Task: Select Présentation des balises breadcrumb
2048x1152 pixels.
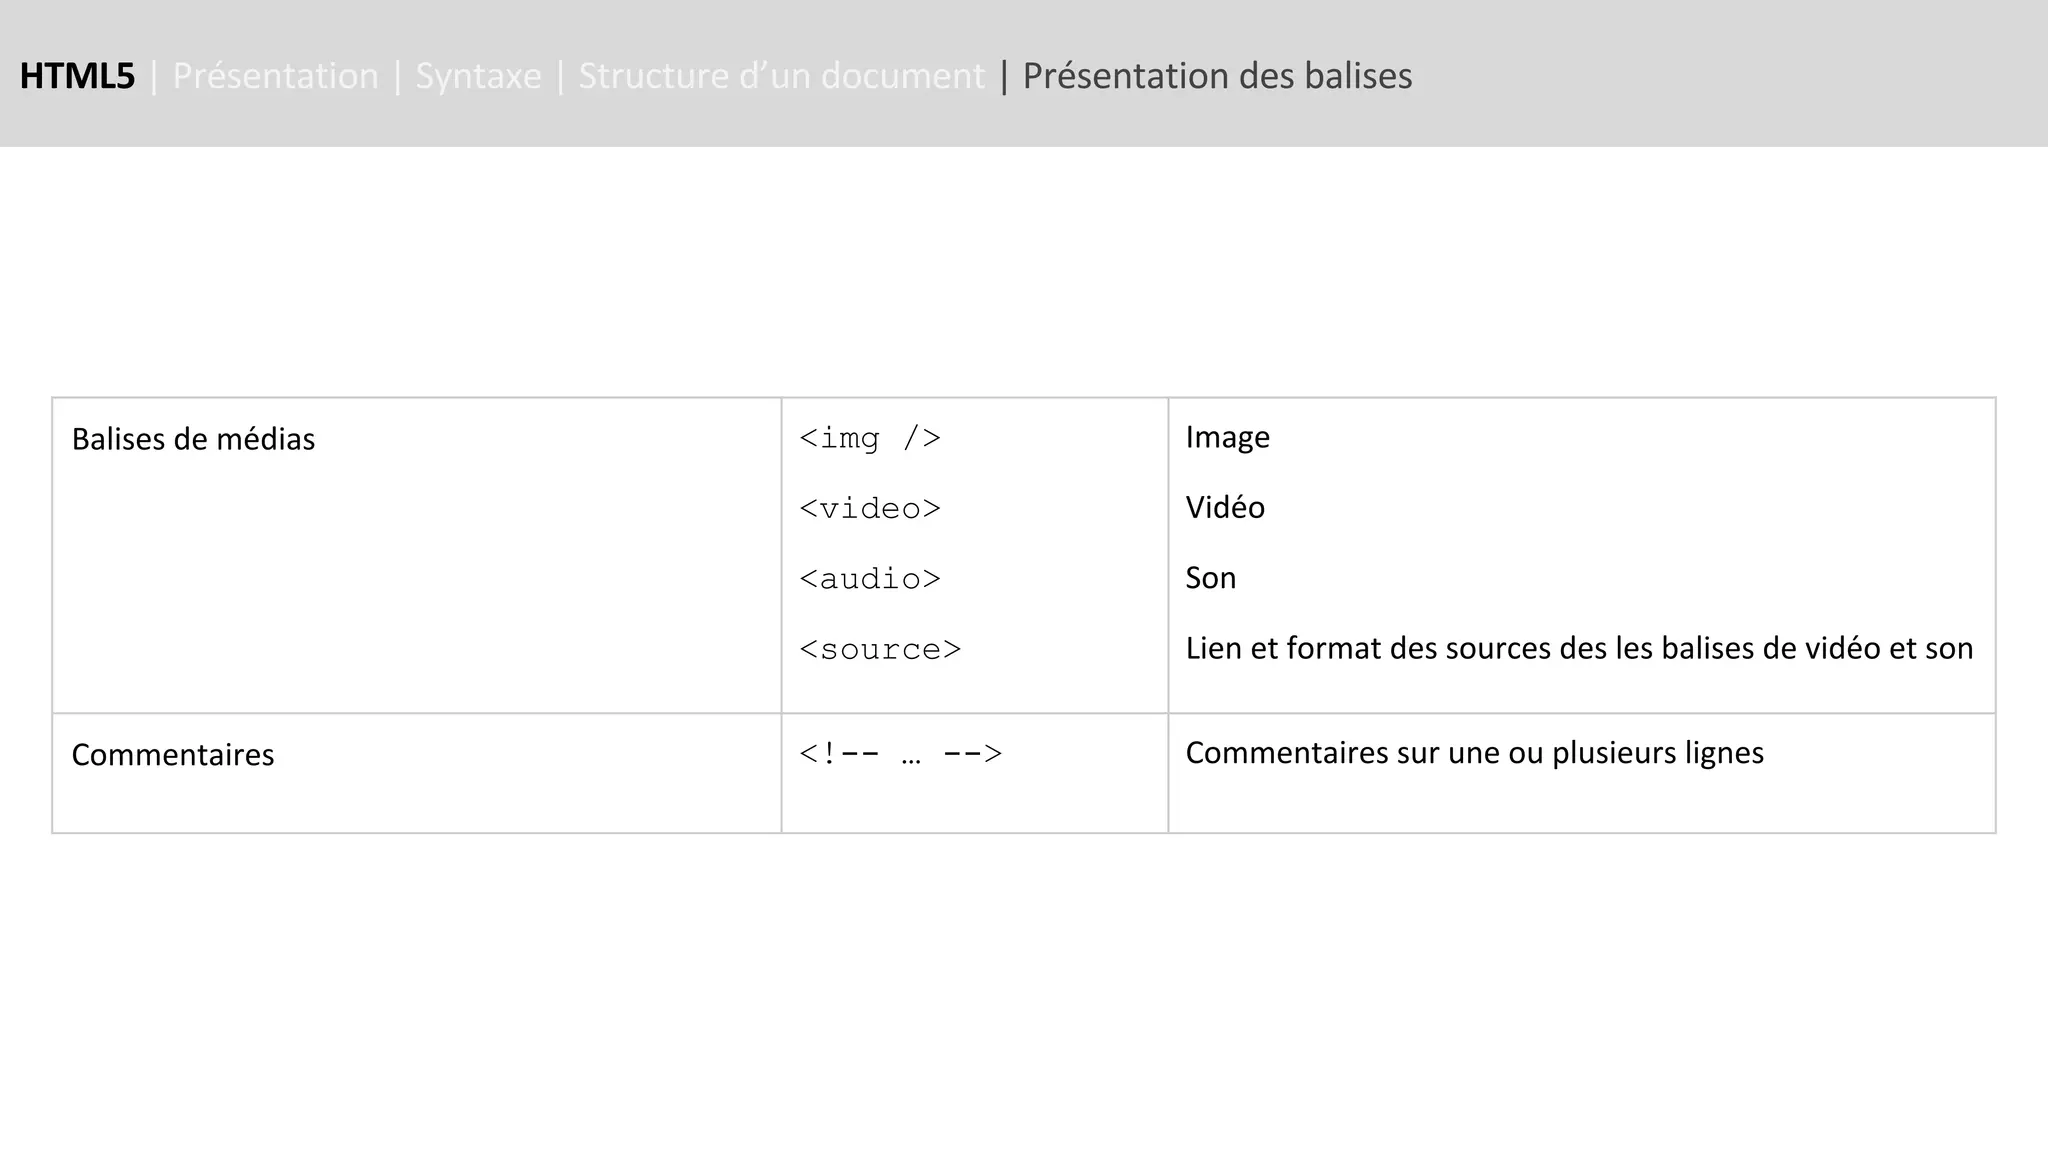Action: (x=1217, y=76)
